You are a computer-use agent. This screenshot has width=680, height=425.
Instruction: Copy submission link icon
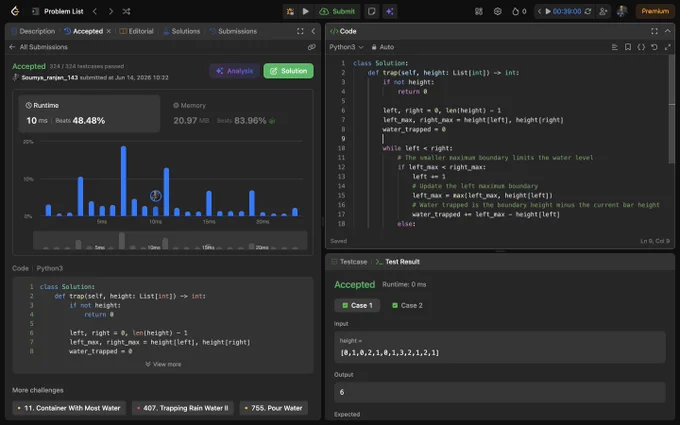(x=311, y=47)
